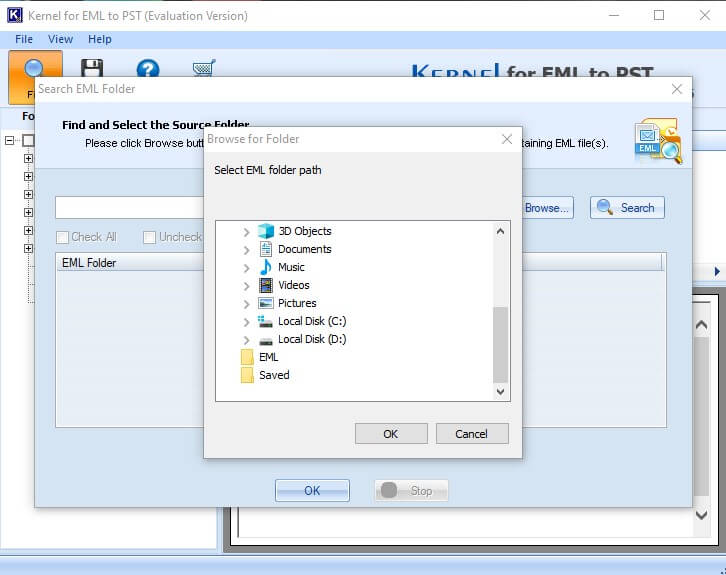Maximize the Kernel for EML to PST window
Image resolution: width=726 pixels, height=575 pixels.
pyautogui.click(x=659, y=15)
